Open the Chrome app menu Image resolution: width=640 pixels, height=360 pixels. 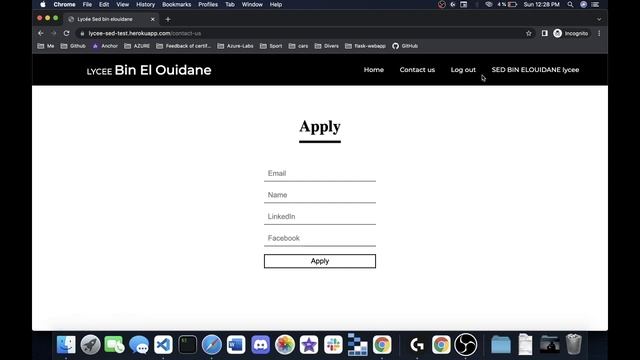click(64, 4)
